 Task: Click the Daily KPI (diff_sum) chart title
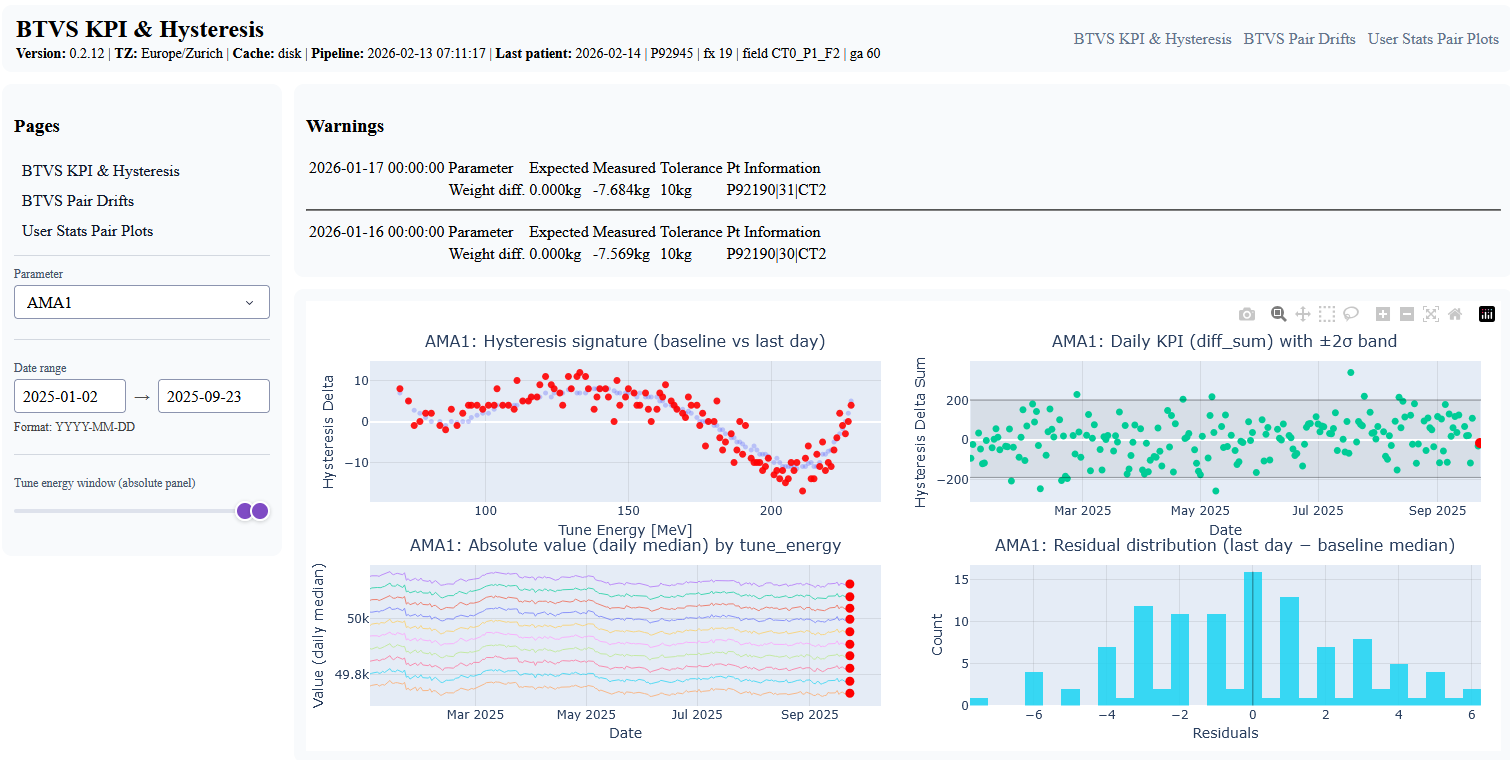tap(1224, 341)
